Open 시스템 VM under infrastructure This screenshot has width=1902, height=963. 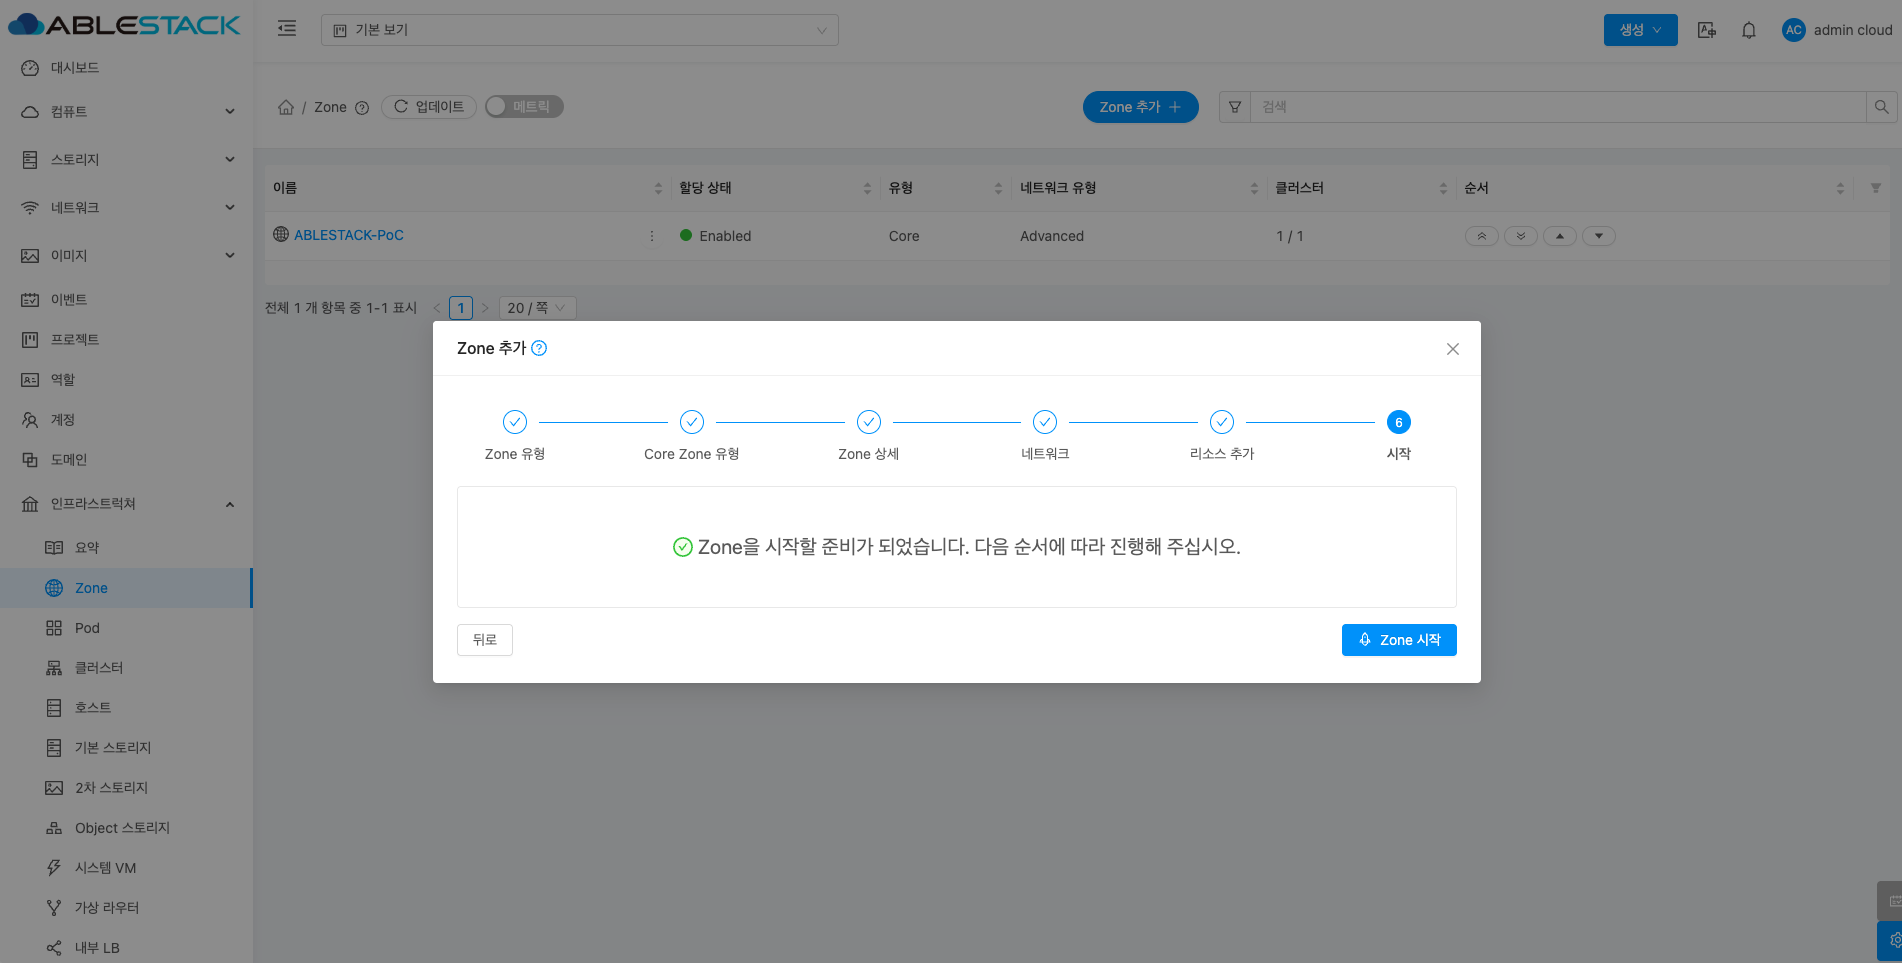[126, 868]
